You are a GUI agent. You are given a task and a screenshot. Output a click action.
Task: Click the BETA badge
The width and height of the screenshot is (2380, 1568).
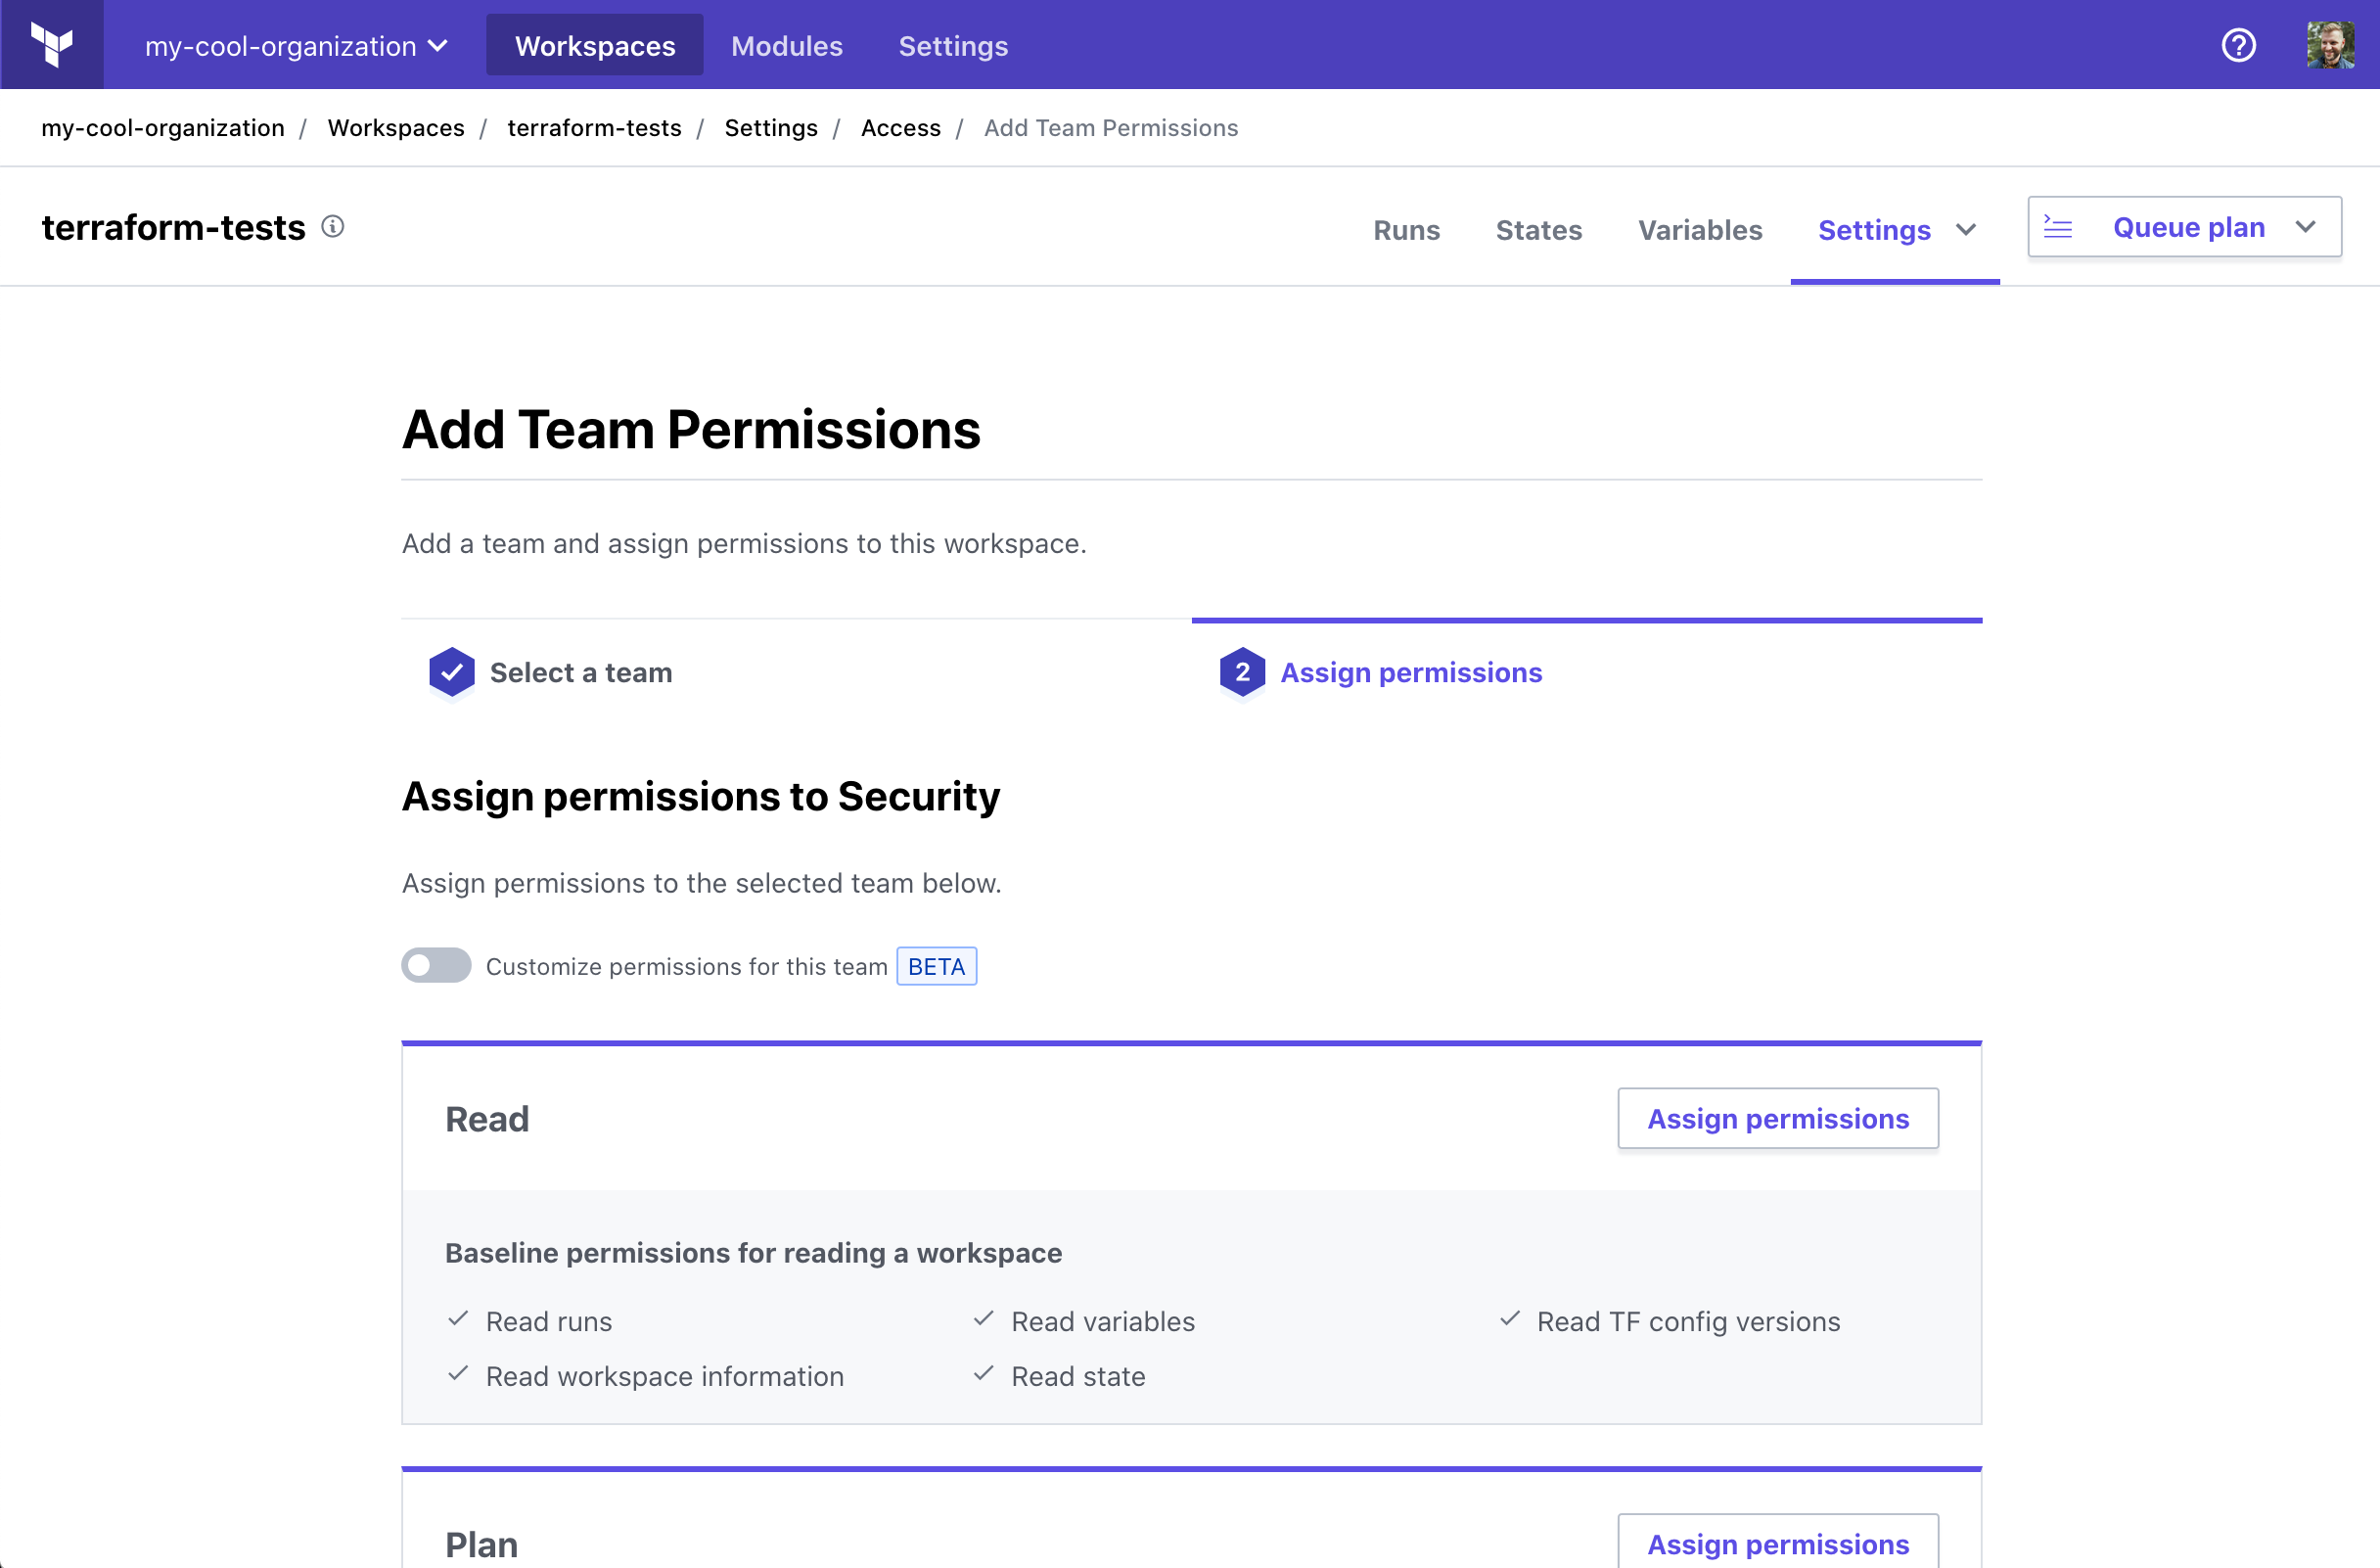coord(937,966)
